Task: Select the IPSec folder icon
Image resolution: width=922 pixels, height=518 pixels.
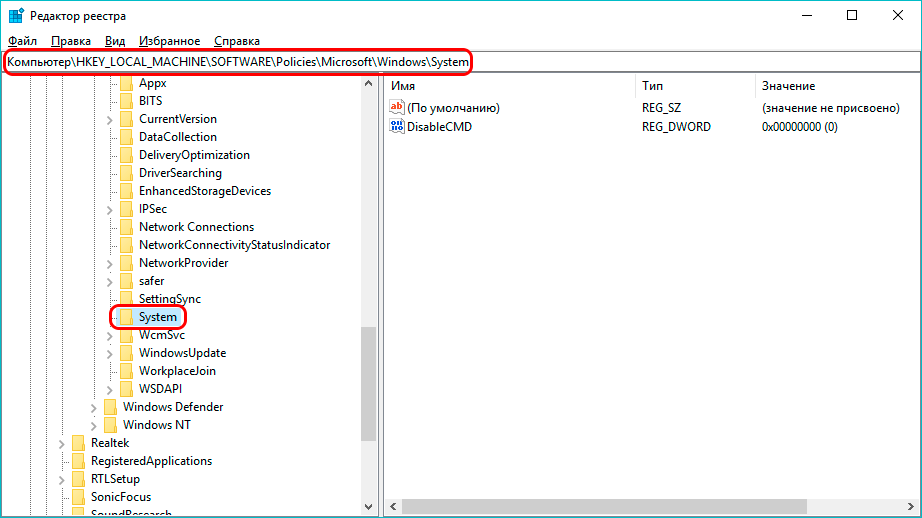Action: pyautogui.click(x=126, y=209)
